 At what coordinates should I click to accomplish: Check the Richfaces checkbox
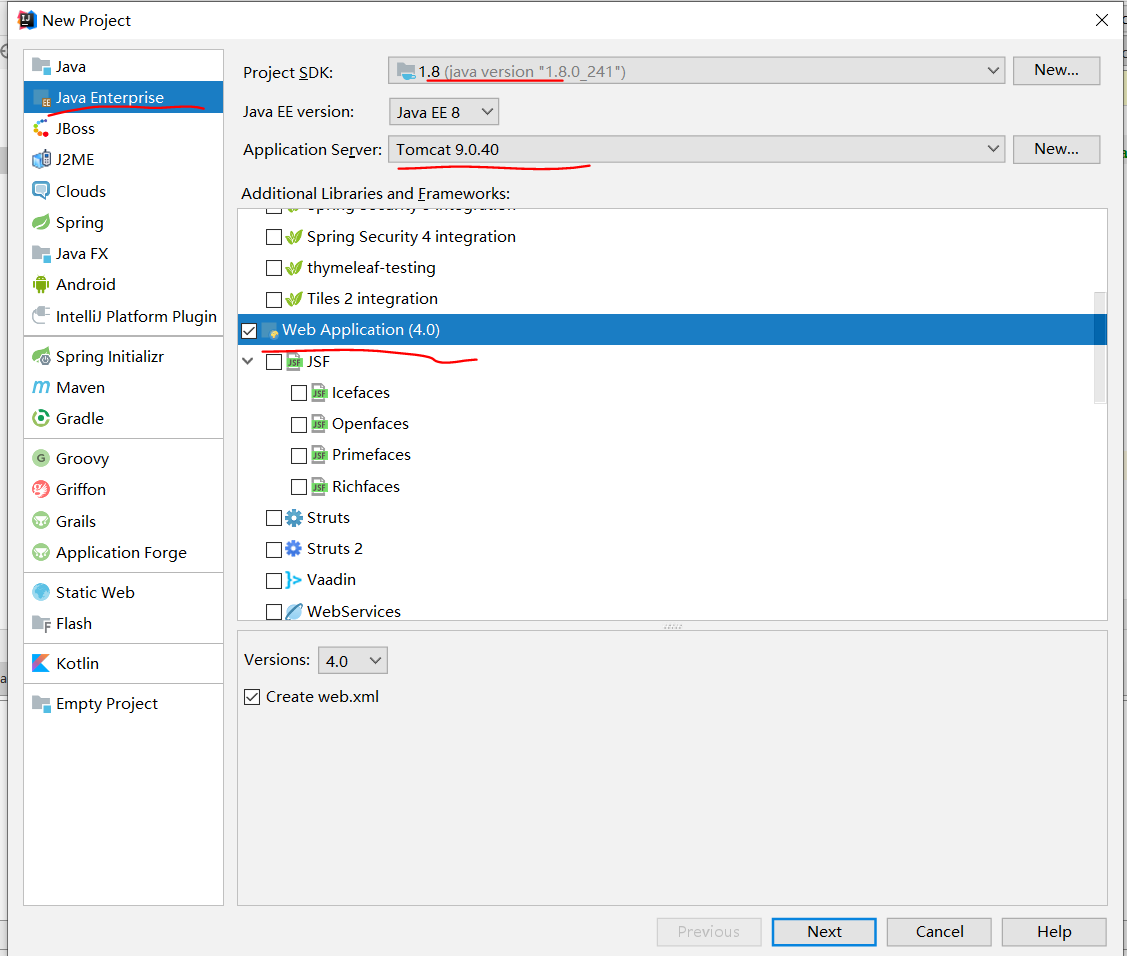click(298, 487)
